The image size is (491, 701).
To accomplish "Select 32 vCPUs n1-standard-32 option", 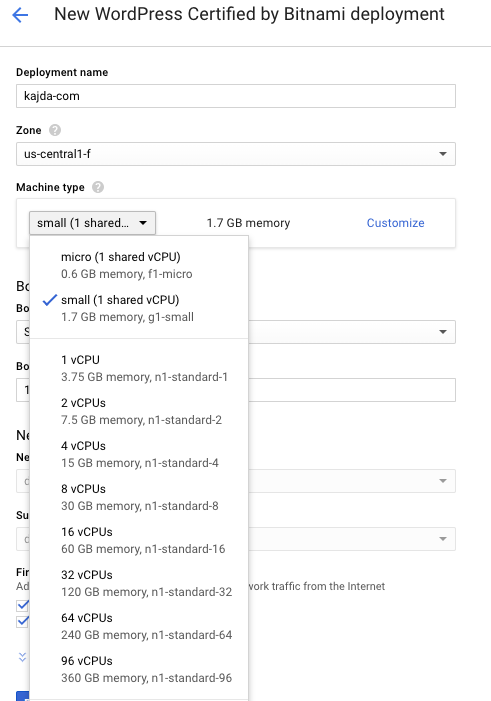I will click(139, 583).
